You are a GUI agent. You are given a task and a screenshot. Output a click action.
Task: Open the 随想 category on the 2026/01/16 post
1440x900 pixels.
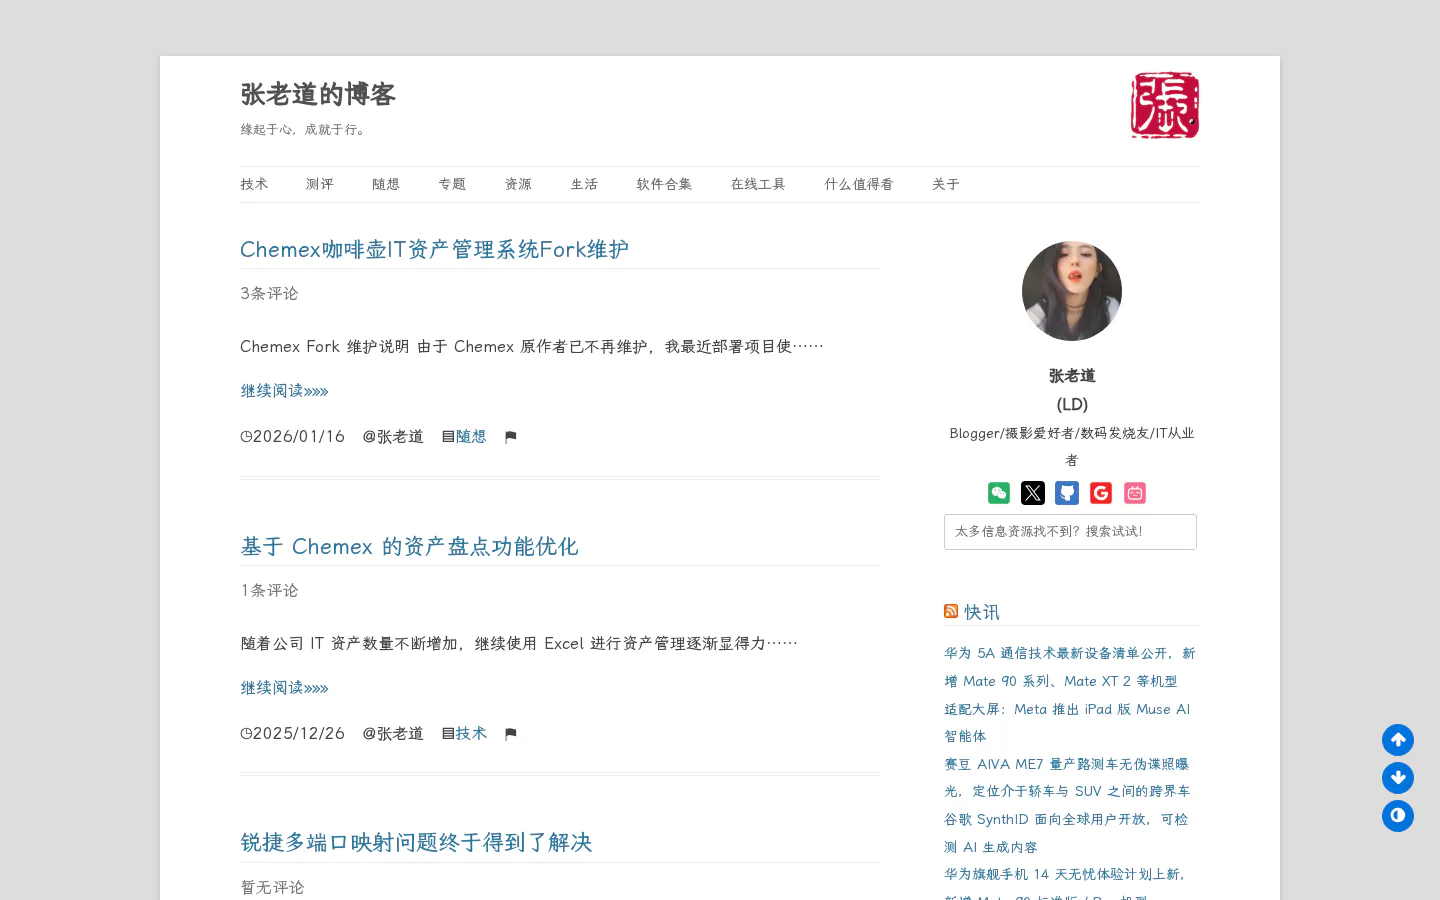[x=471, y=437]
